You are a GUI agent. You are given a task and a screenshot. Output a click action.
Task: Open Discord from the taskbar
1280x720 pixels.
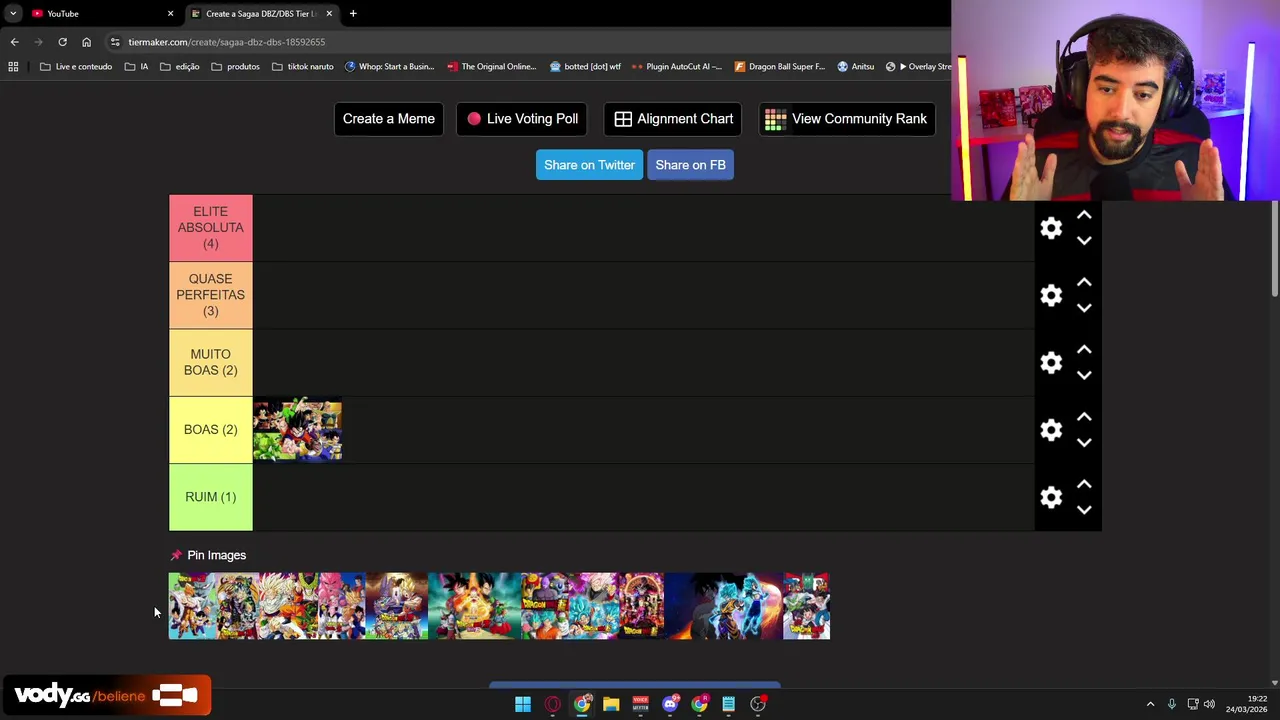pos(670,704)
